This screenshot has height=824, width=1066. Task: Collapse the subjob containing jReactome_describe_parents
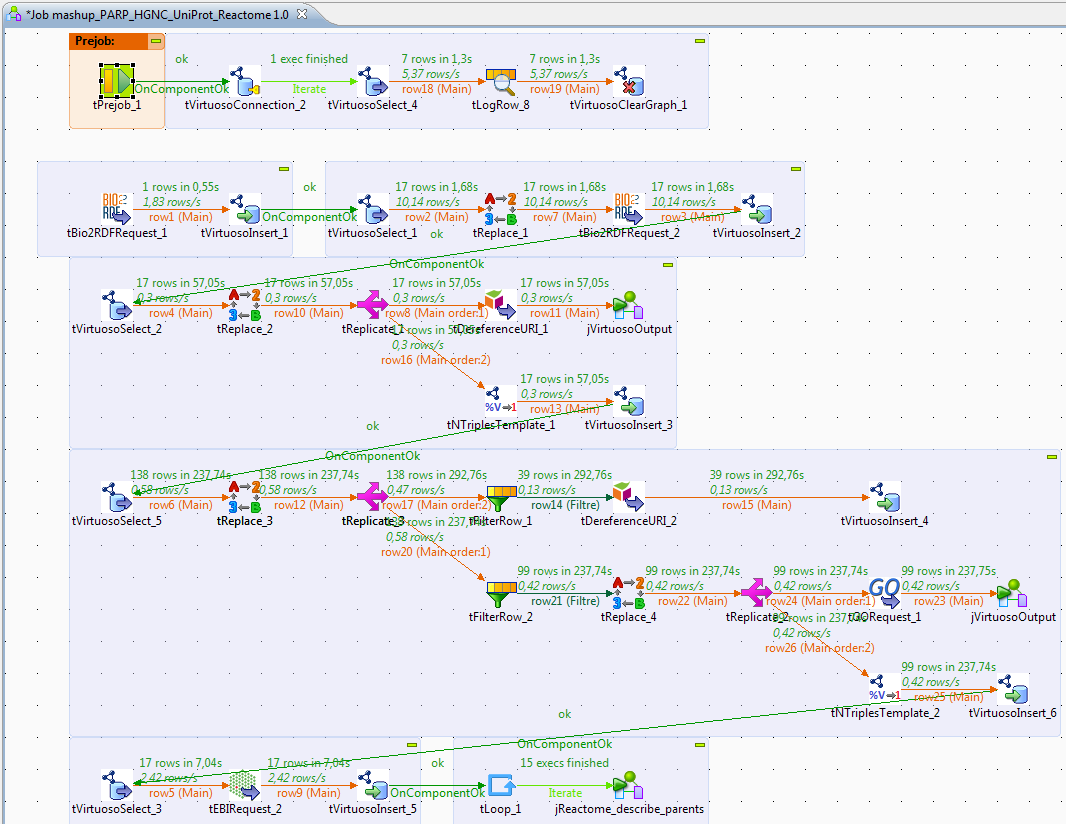(x=700, y=745)
